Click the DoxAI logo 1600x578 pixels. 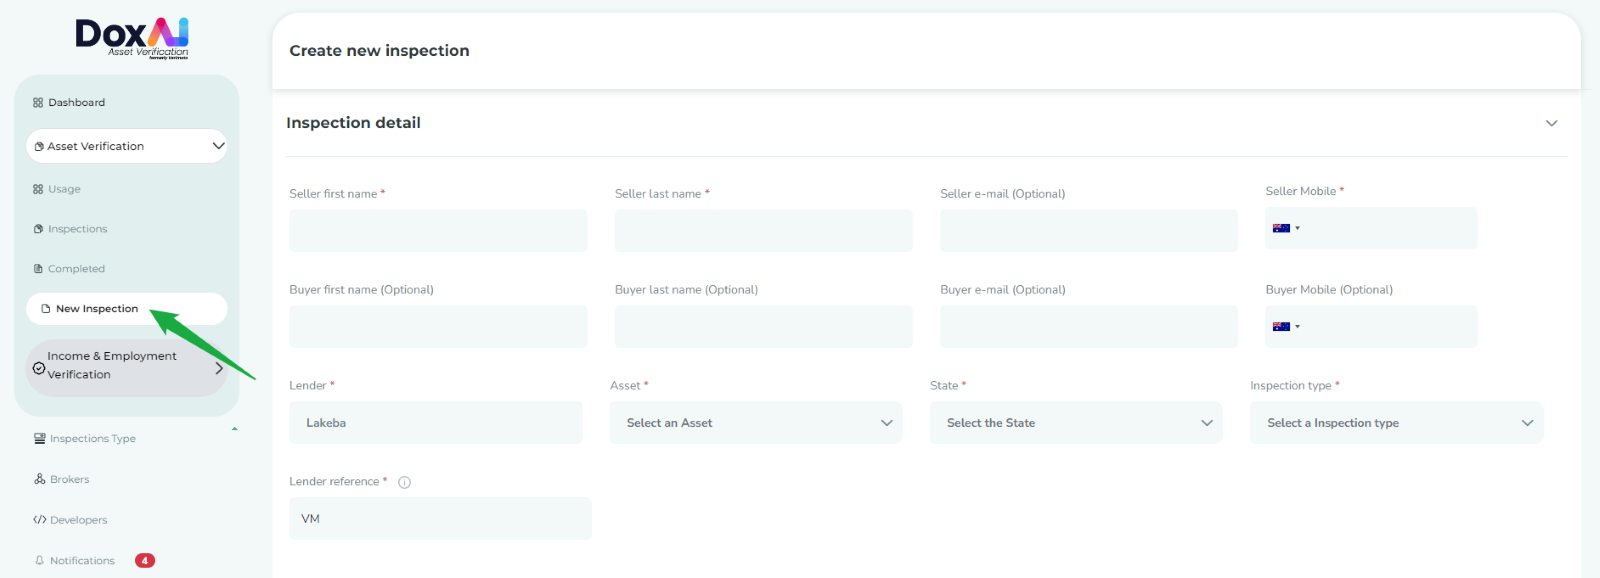click(x=132, y=37)
